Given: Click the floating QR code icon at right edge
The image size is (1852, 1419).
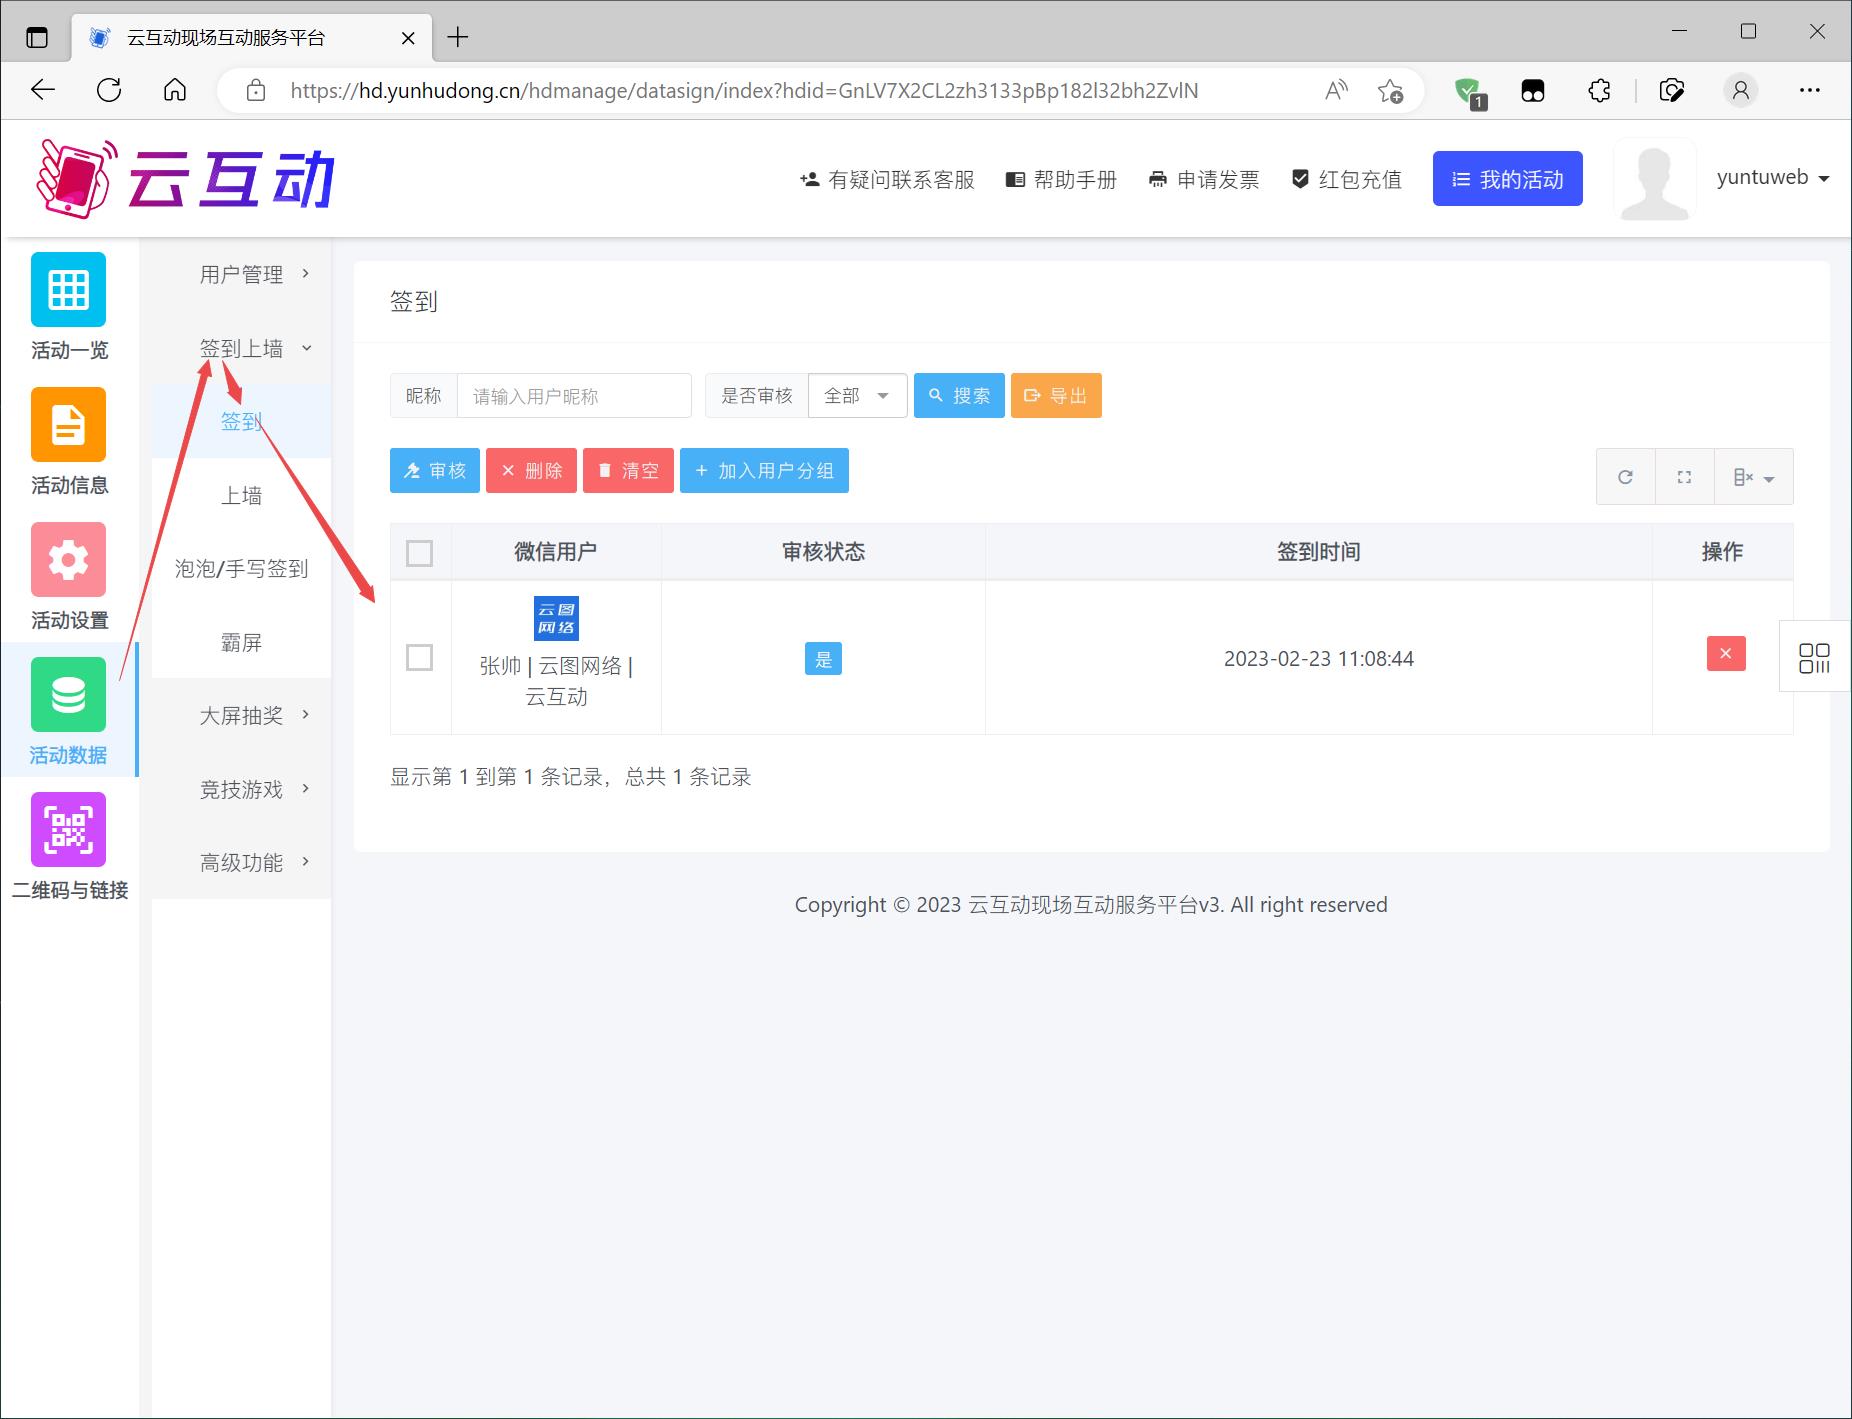Looking at the screenshot, I should pyautogui.click(x=1814, y=658).
